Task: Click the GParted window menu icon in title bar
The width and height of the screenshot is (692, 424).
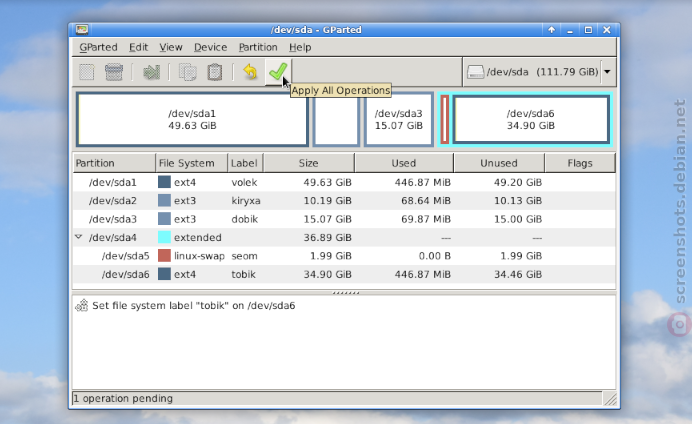Action: pos(82,30)
